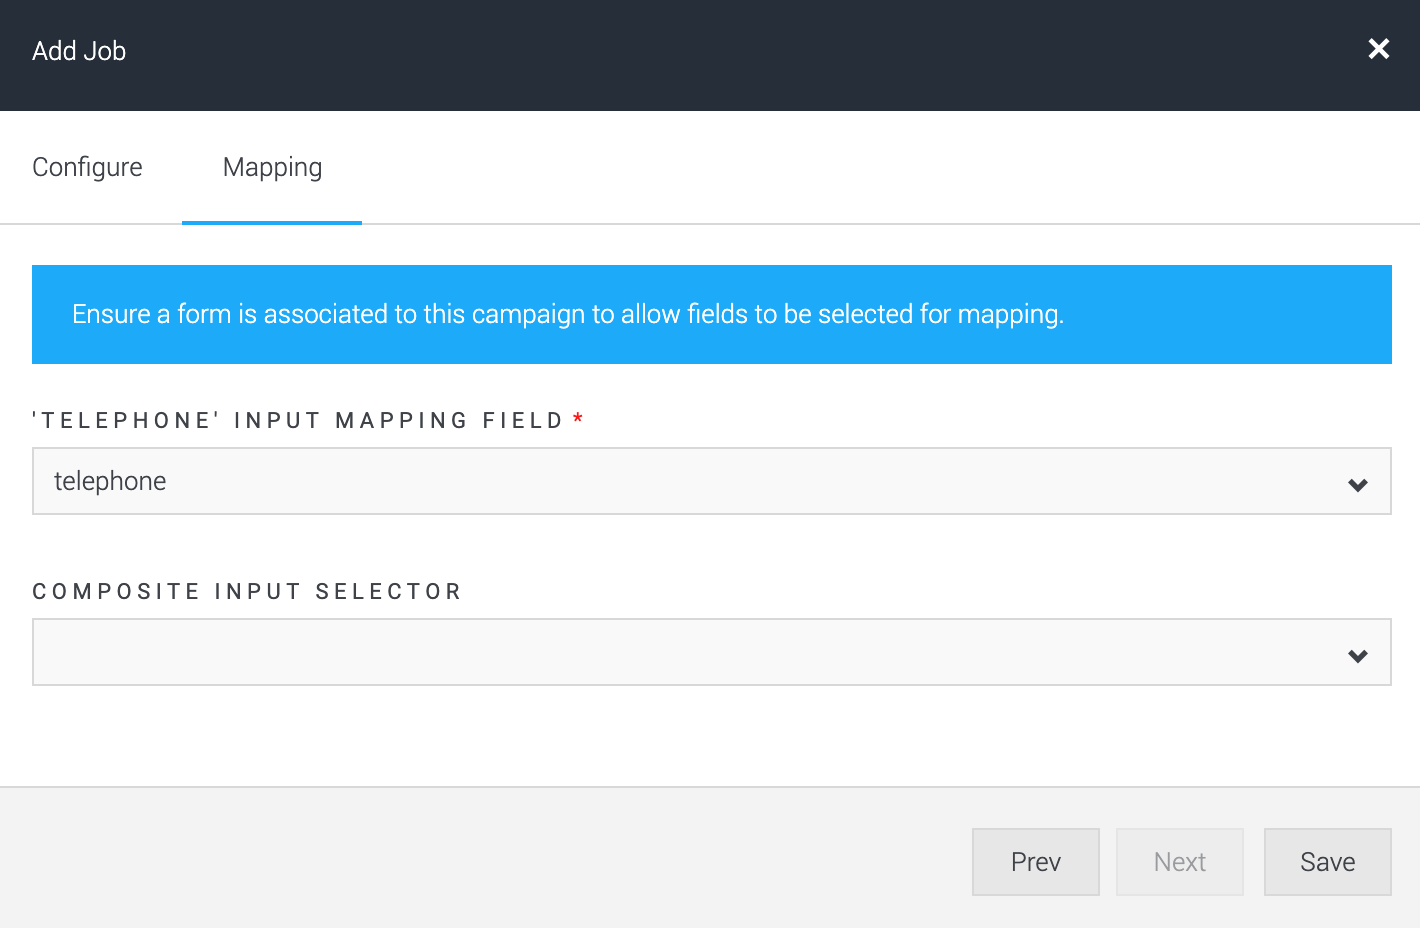The image size is (1420, 928).
Task: Click the 'Telephone' Input Mapping Field label
Action: pos(298,421)
